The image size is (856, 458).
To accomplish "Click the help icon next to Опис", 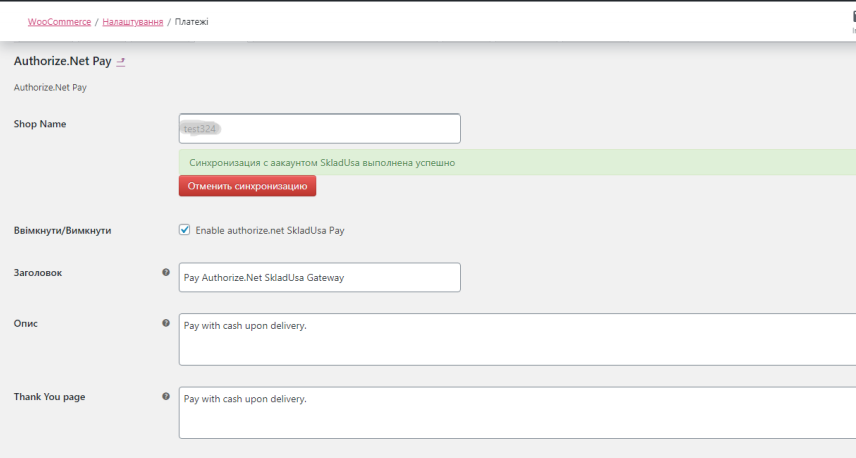I will [x=166, y=323].
